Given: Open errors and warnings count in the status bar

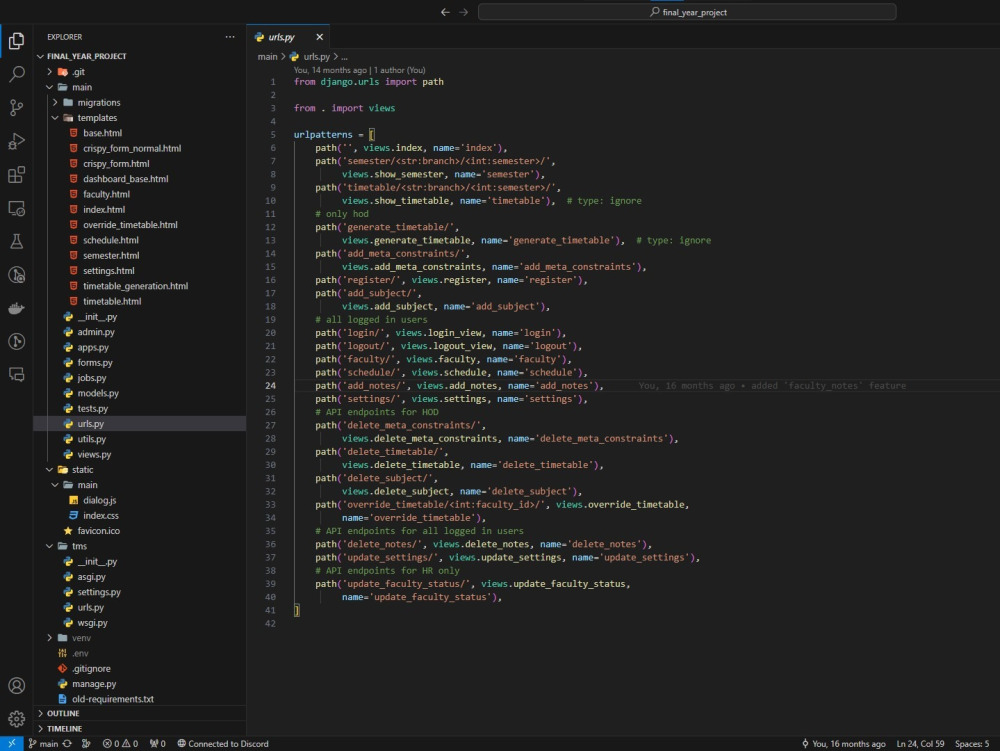Looking at the screenshot, I should pyautogui.click(x=121, y=743).
